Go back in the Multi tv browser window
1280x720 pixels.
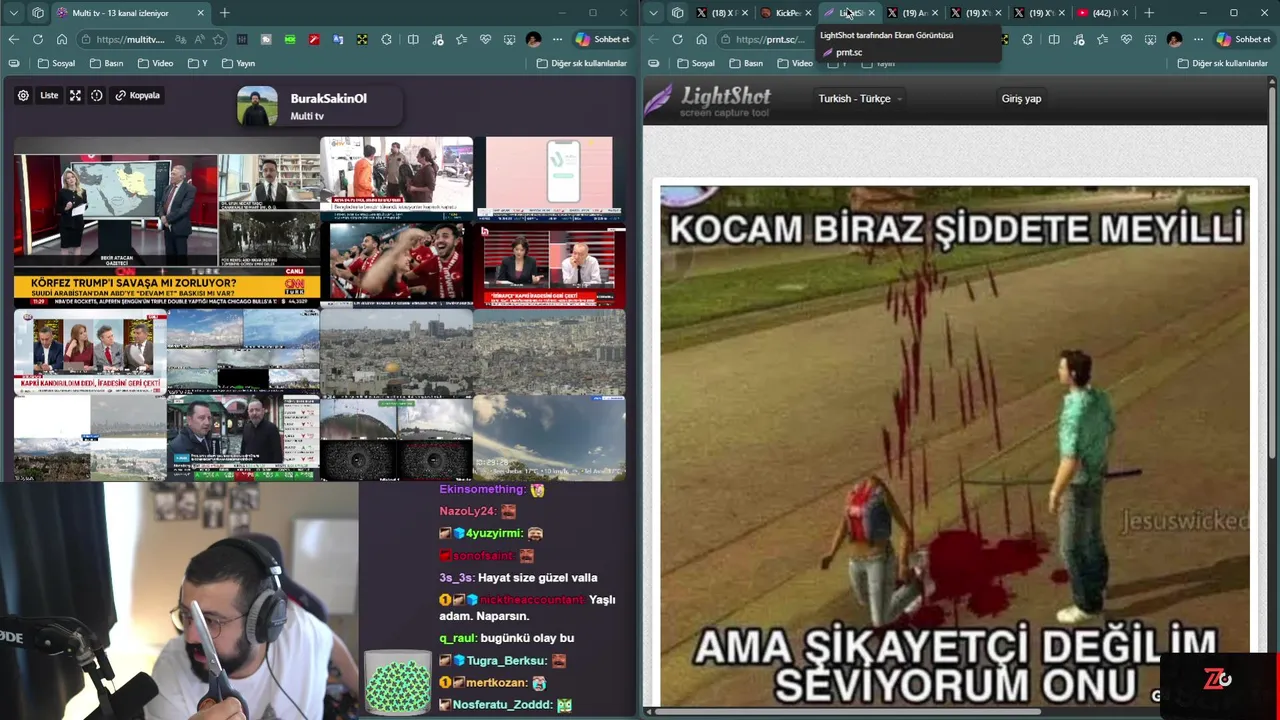(13, 39)
